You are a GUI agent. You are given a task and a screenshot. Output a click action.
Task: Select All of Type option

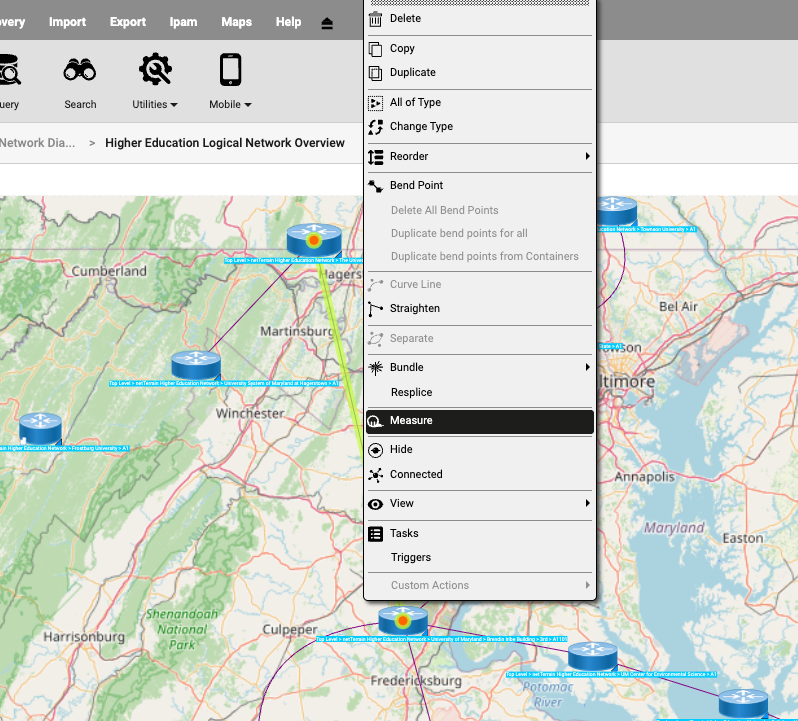415,102
